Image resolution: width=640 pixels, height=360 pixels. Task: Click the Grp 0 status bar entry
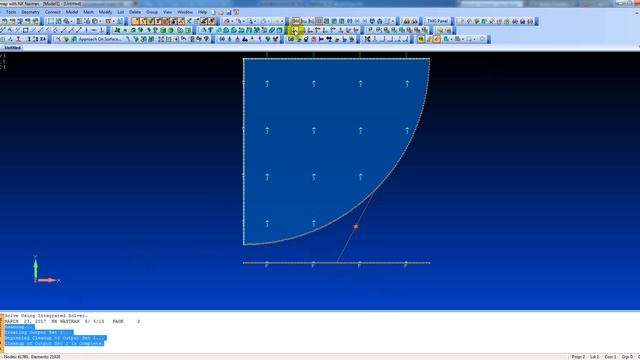[x=627, y=357]
